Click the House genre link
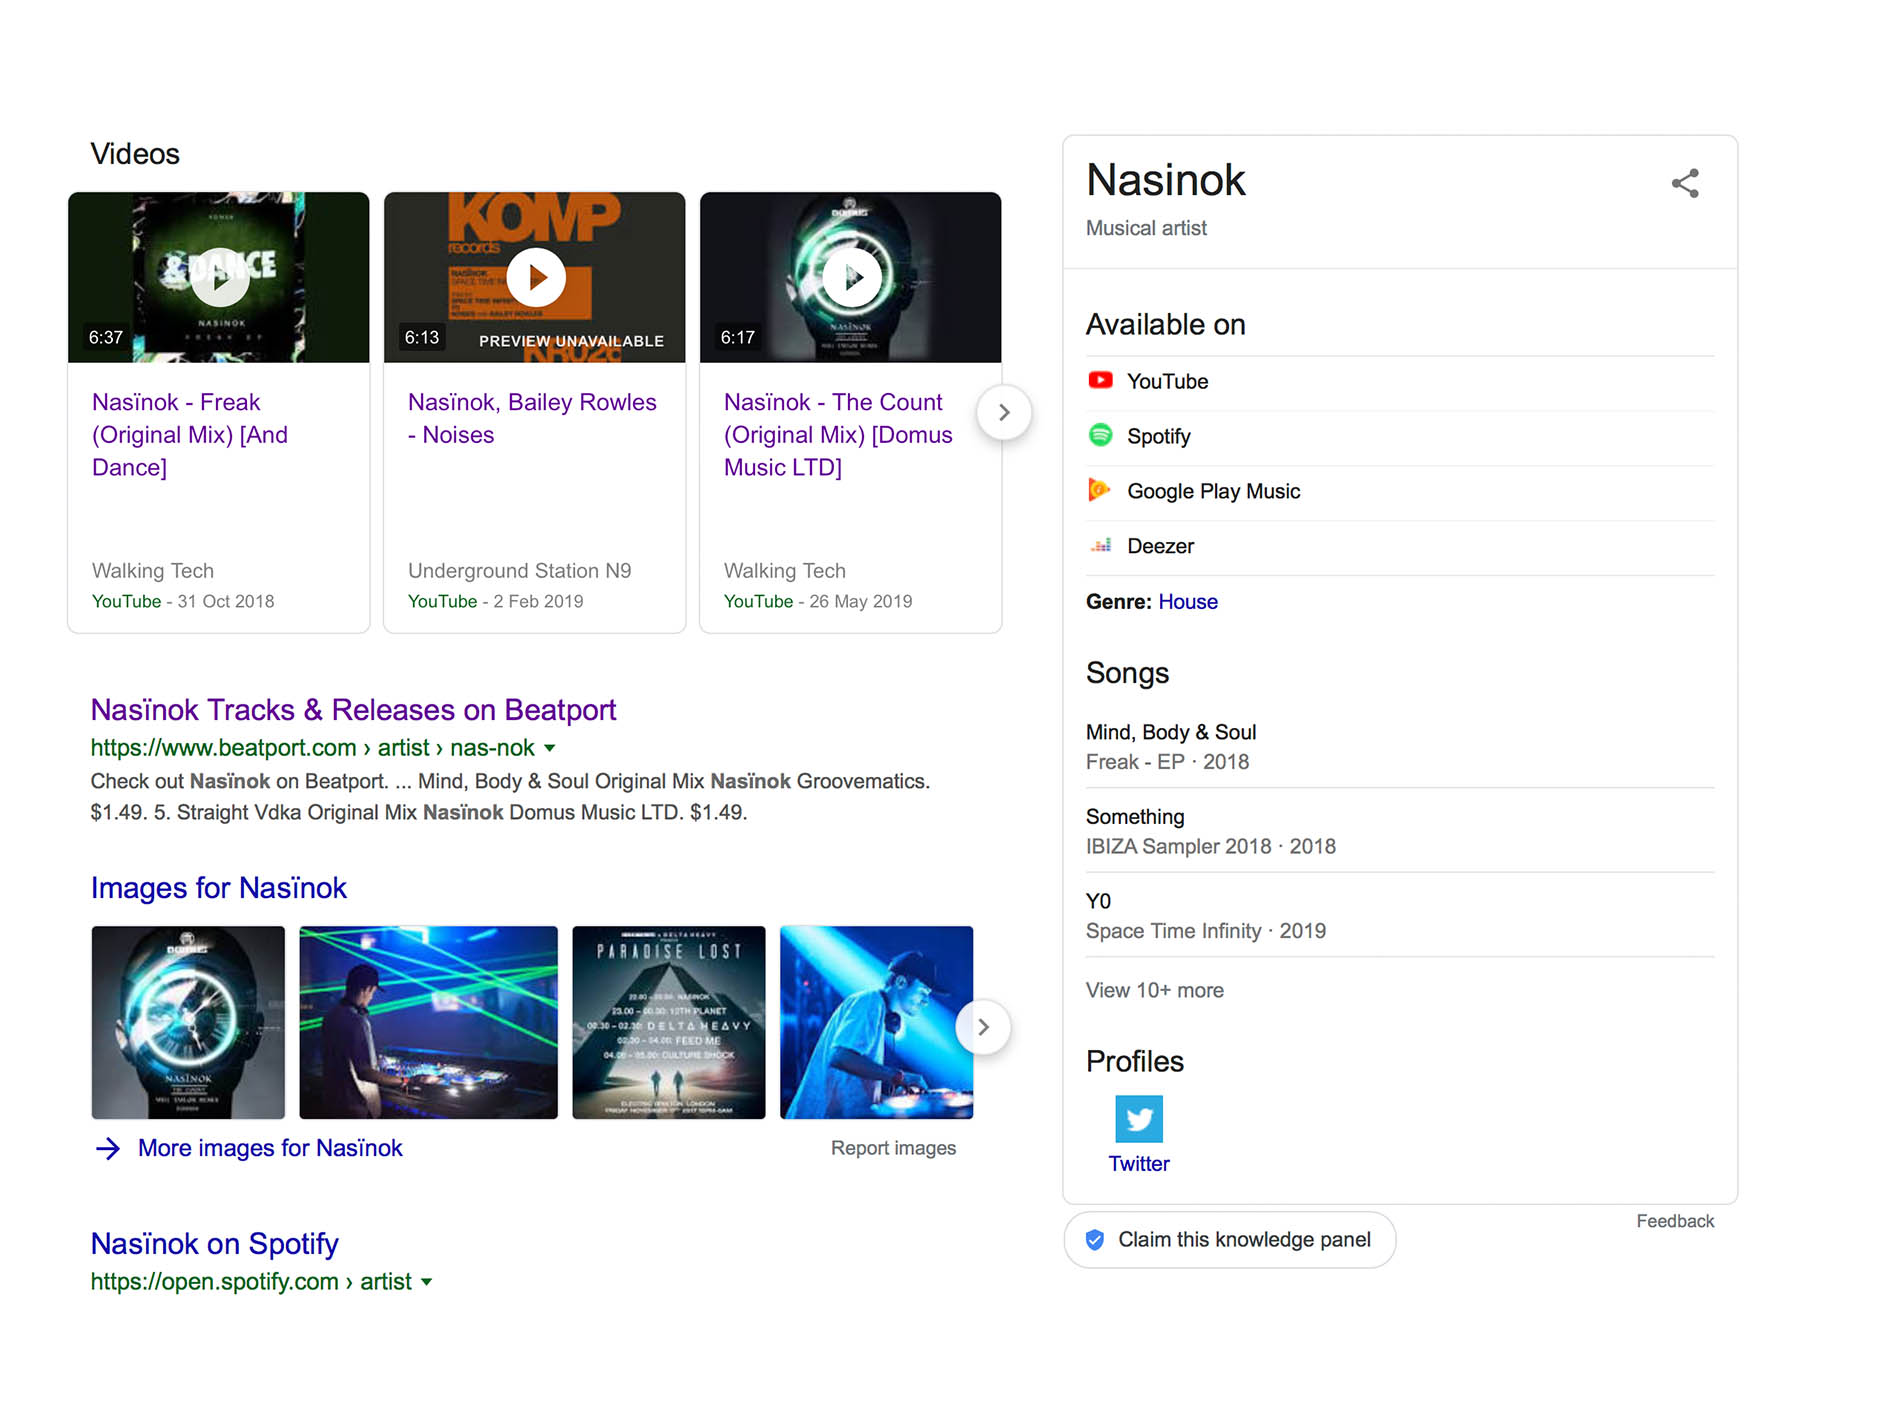 pyautogui.click(x=1188, y=602)
